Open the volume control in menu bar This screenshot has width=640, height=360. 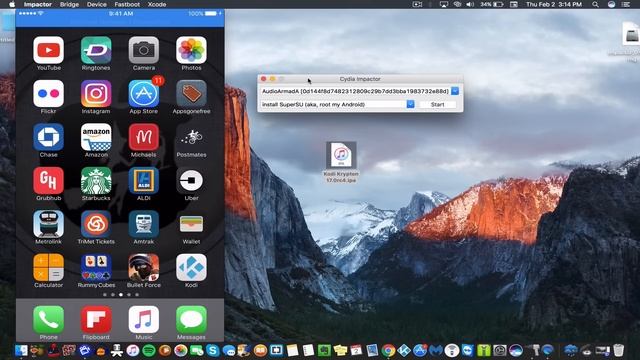(x=470, y=4)
